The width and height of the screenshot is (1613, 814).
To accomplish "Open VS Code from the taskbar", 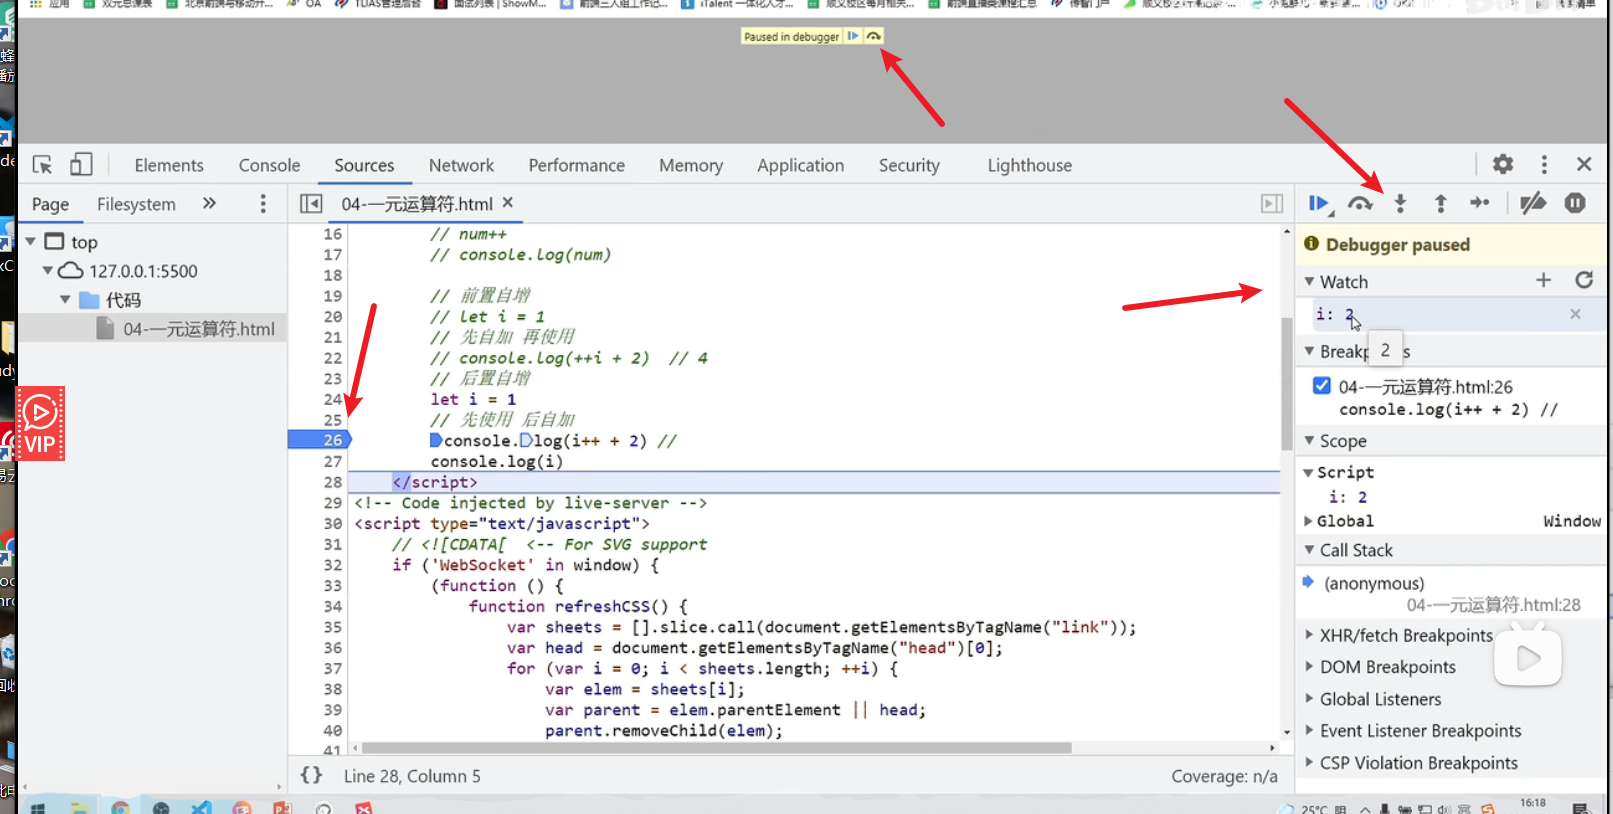I will coord(201,807).
